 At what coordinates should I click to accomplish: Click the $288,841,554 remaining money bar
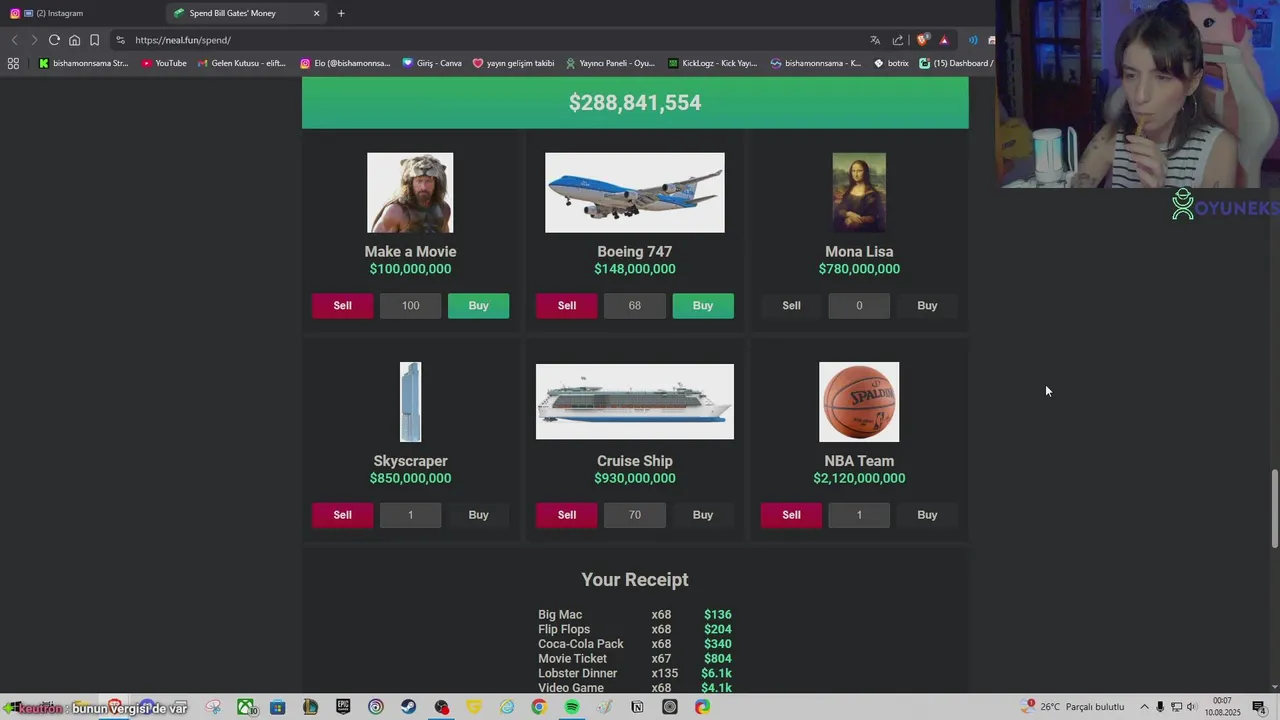(x=635, y=102)
